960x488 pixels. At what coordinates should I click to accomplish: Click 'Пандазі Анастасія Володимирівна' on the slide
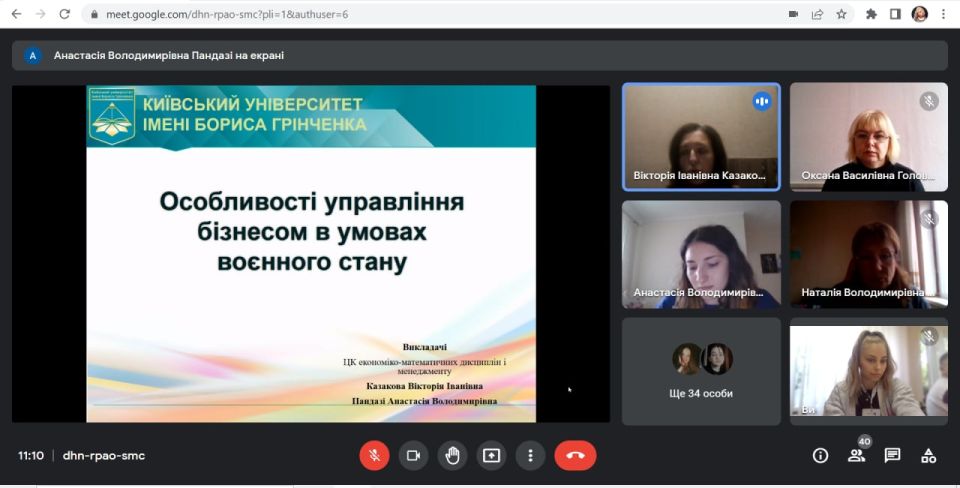pyautogui.click(x=424, y=401)
